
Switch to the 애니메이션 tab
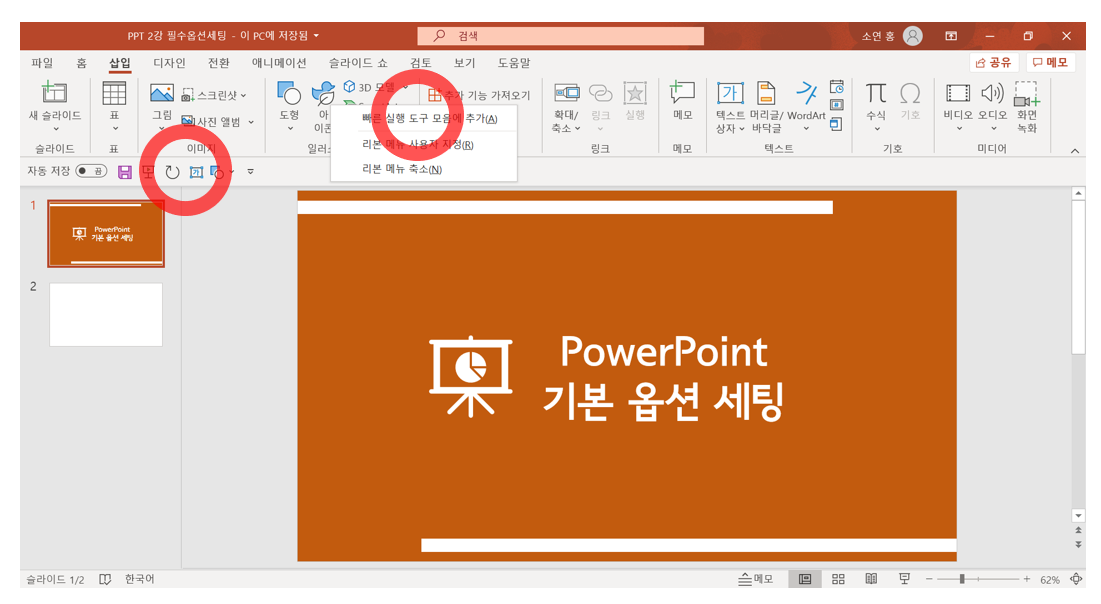(279, 63)
